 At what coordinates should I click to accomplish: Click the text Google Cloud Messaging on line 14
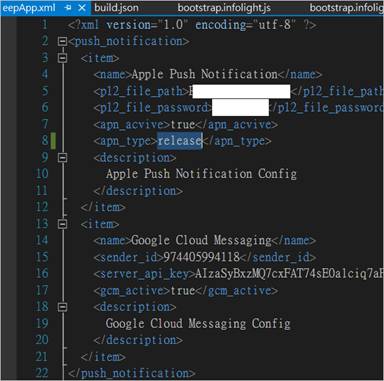click(202, 240)
